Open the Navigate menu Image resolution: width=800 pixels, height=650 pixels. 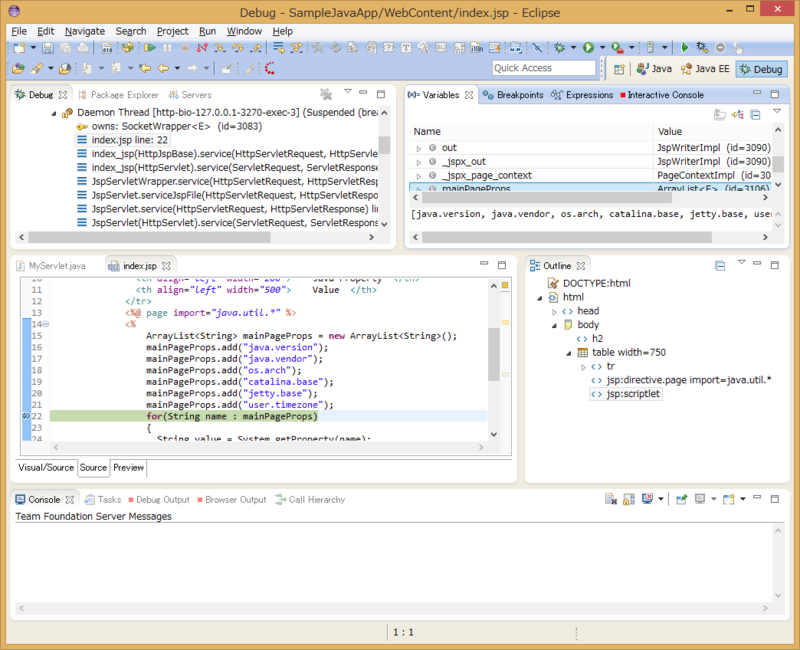[84, 31]
